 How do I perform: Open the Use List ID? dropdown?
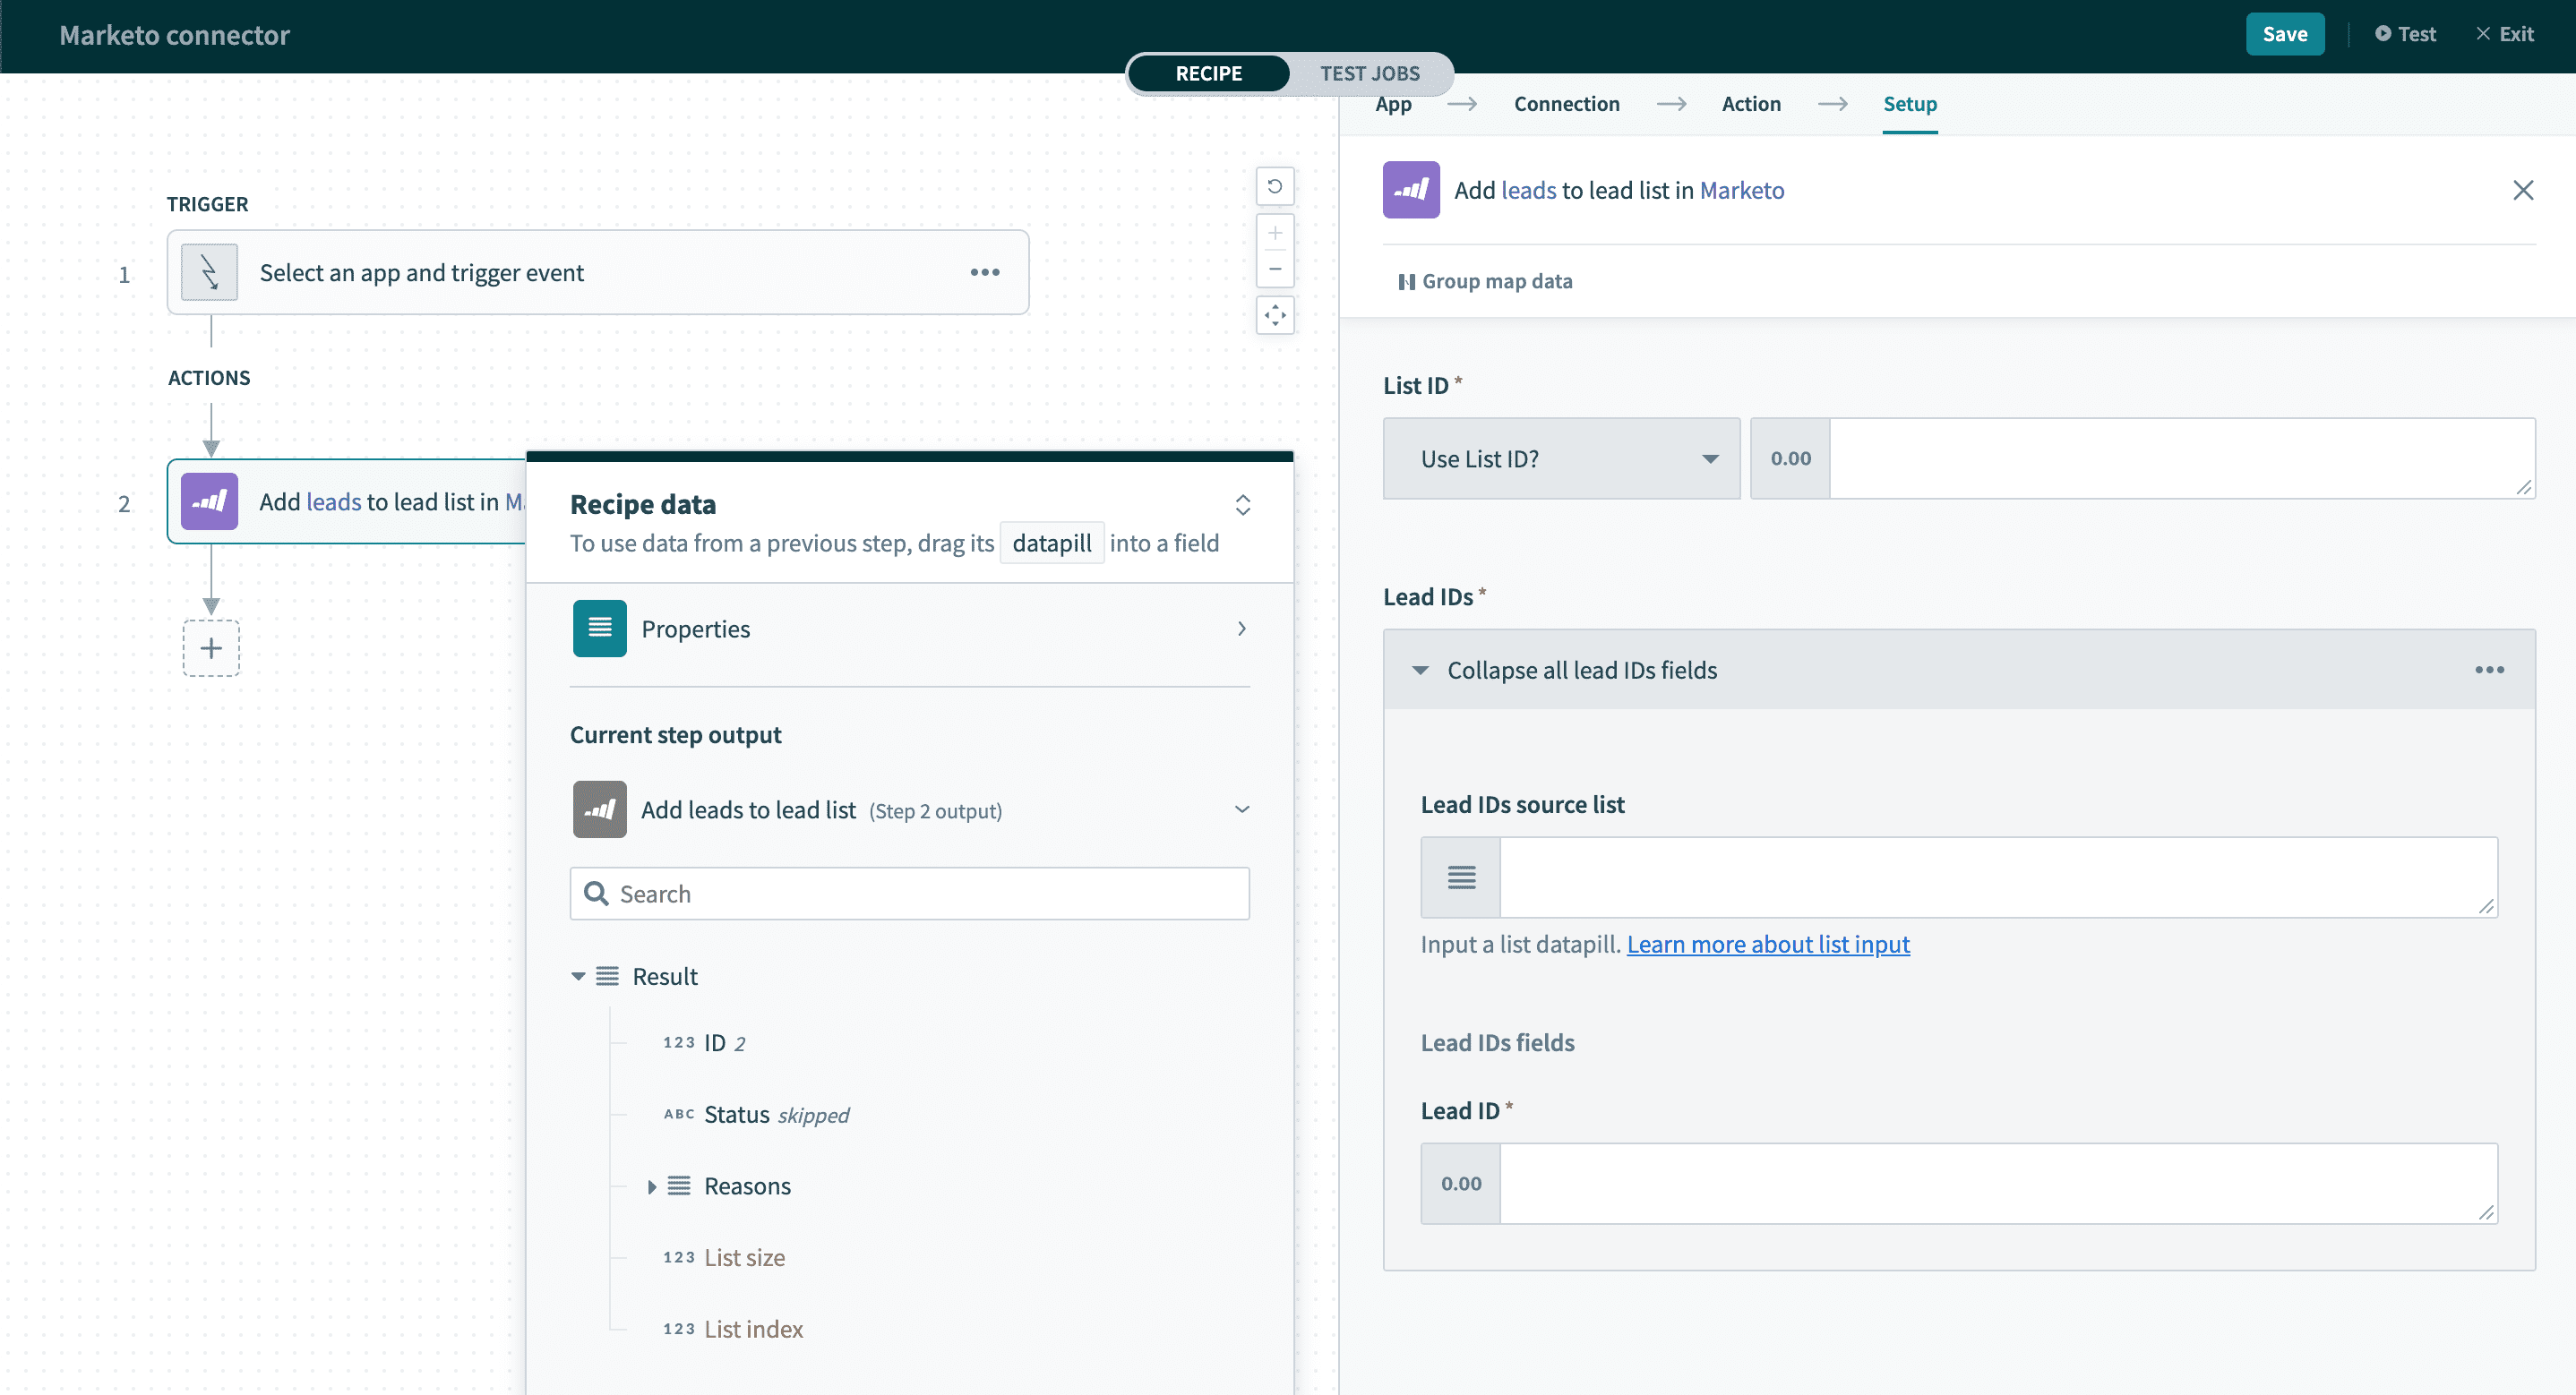coord(1560,458)
